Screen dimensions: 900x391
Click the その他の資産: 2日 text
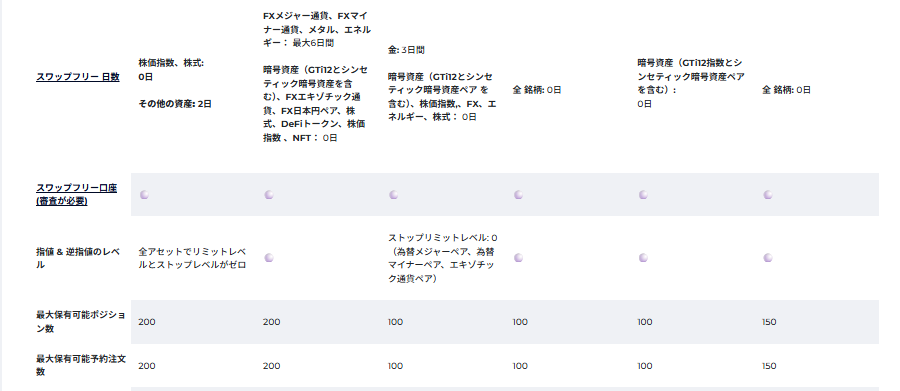click(175, 104)
